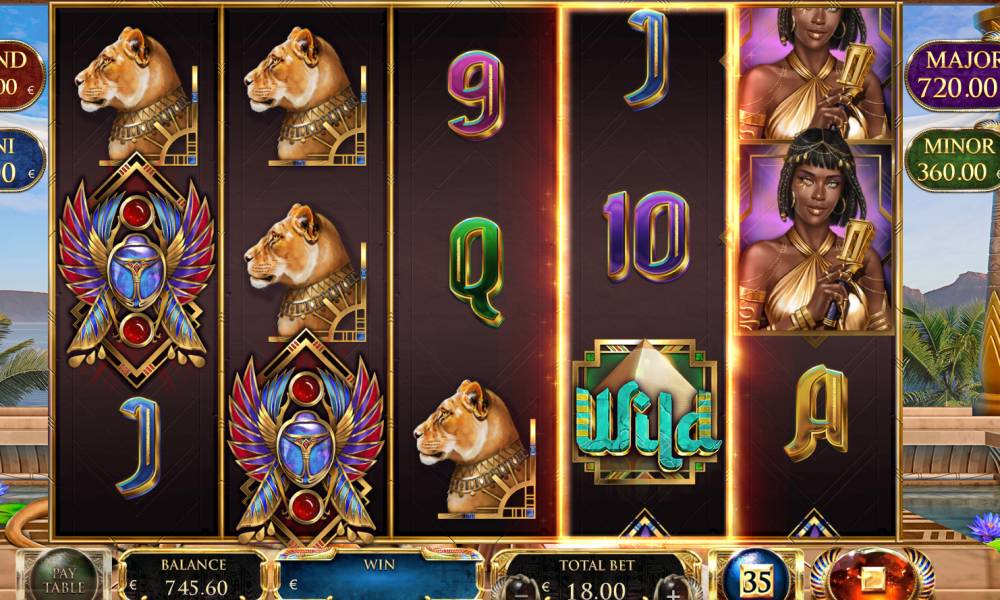The image size is (1000, 600).
Task: Increase the total bet with plus
Action: click(x=673, y=587)
